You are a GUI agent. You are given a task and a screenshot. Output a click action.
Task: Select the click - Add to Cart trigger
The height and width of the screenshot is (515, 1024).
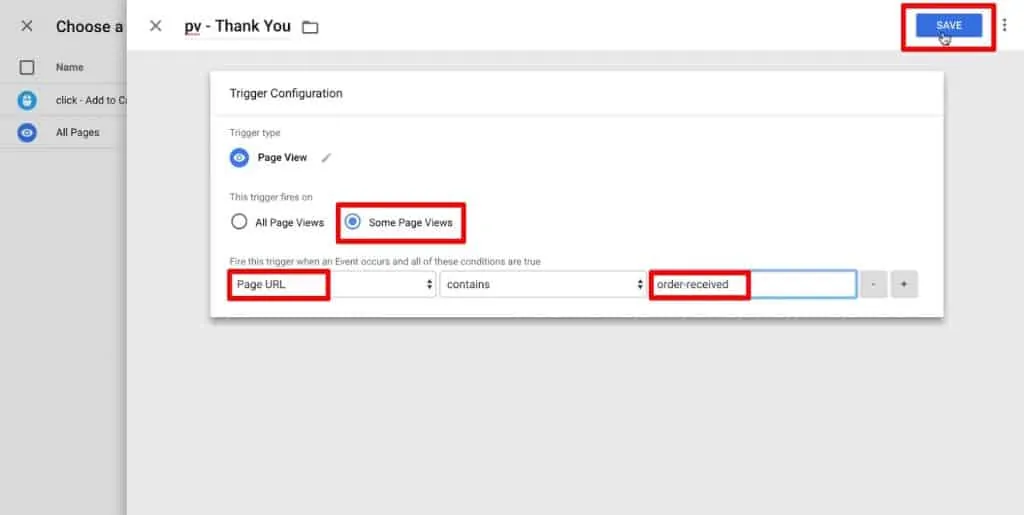pyautogui.click(x=63, y=100)
